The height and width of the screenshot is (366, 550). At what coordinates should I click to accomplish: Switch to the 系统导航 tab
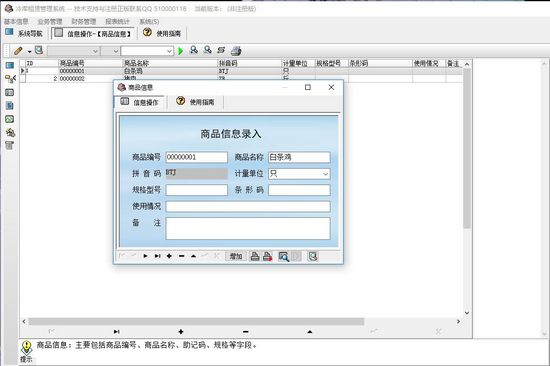[24, 33]
